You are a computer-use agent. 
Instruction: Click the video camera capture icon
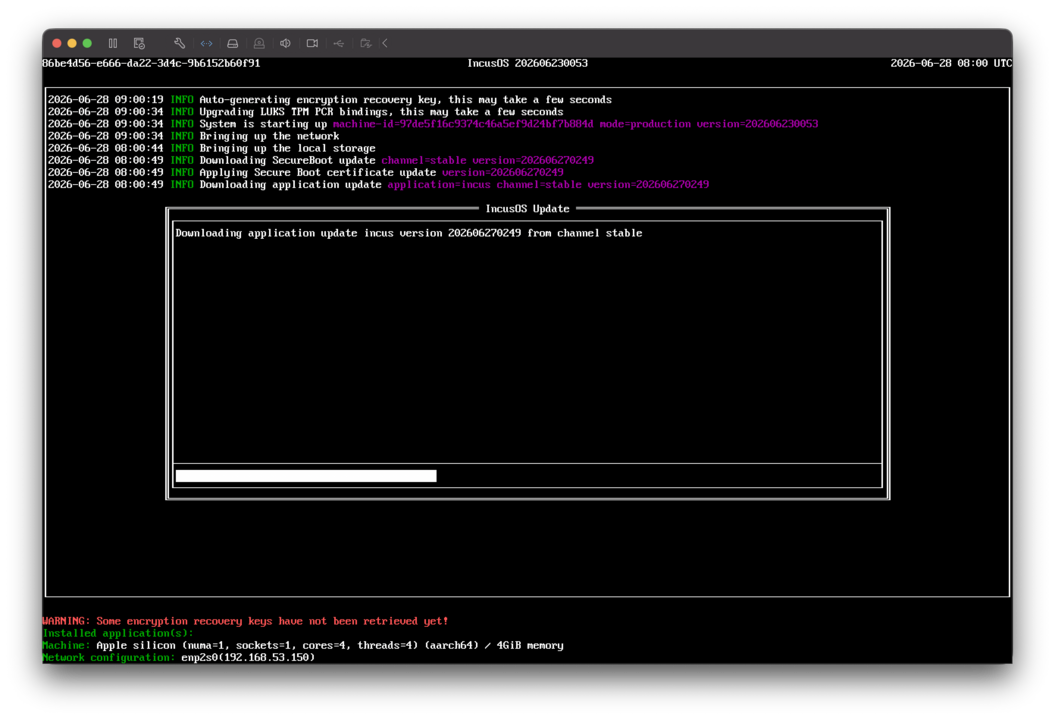pos(312,43)
